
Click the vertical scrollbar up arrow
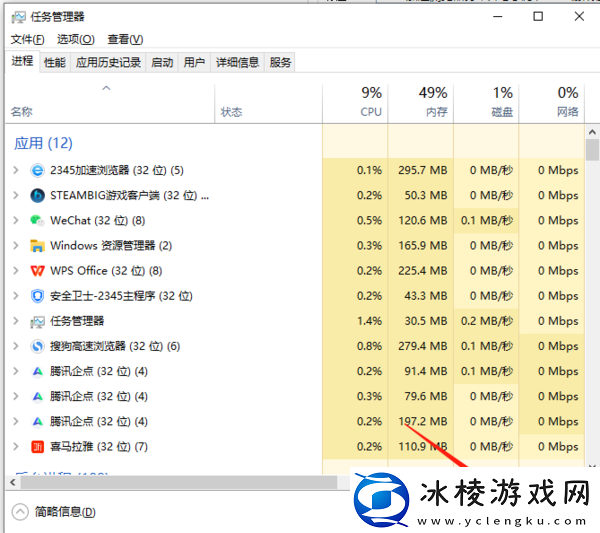592,132
